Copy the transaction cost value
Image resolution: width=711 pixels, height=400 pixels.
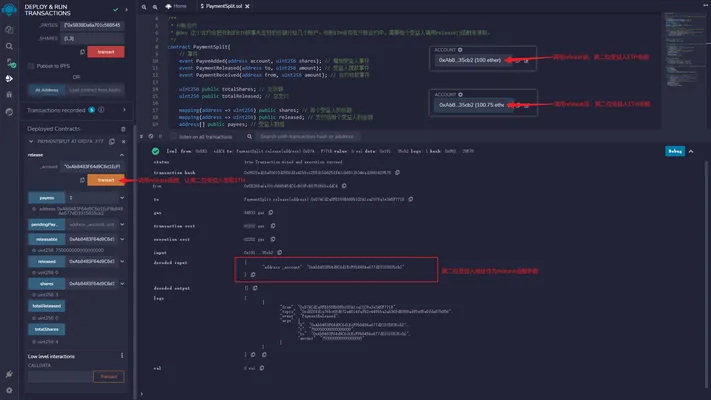tap(273, 226)
